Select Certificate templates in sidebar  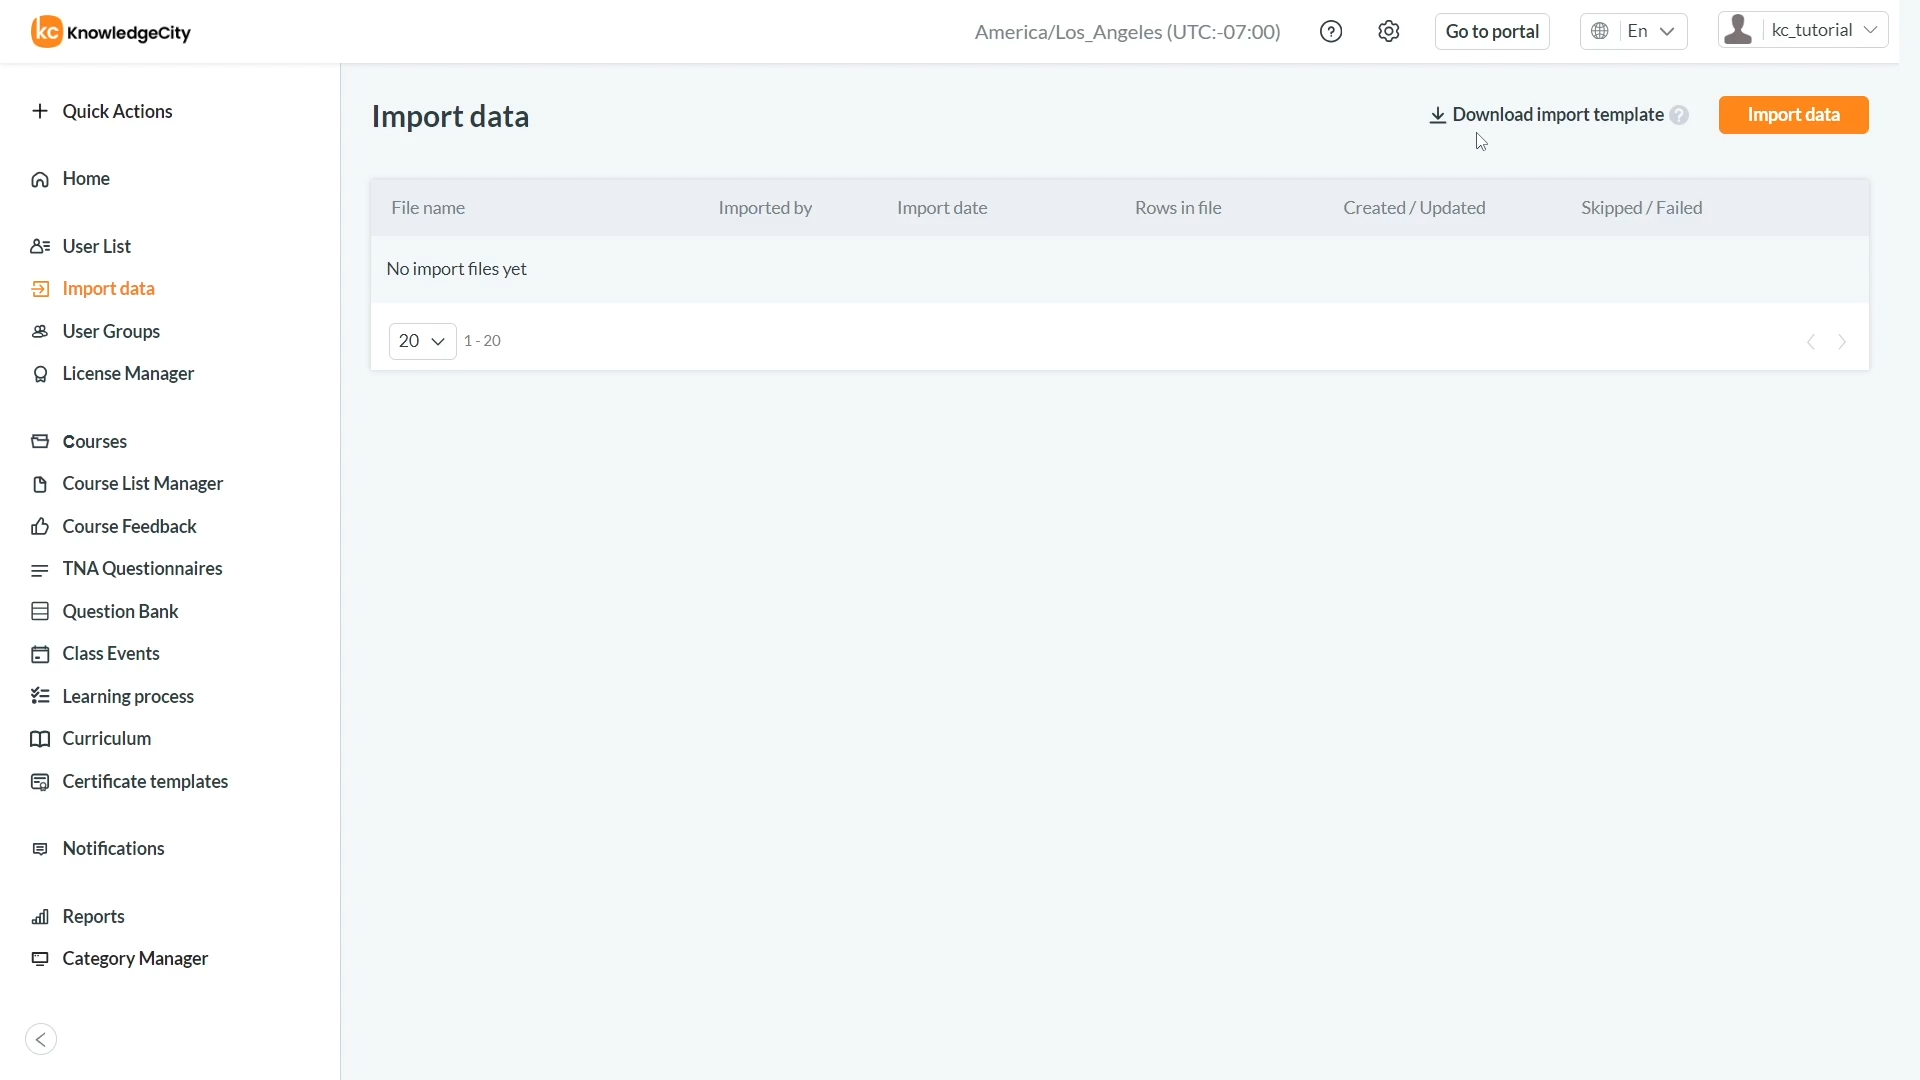145,781
